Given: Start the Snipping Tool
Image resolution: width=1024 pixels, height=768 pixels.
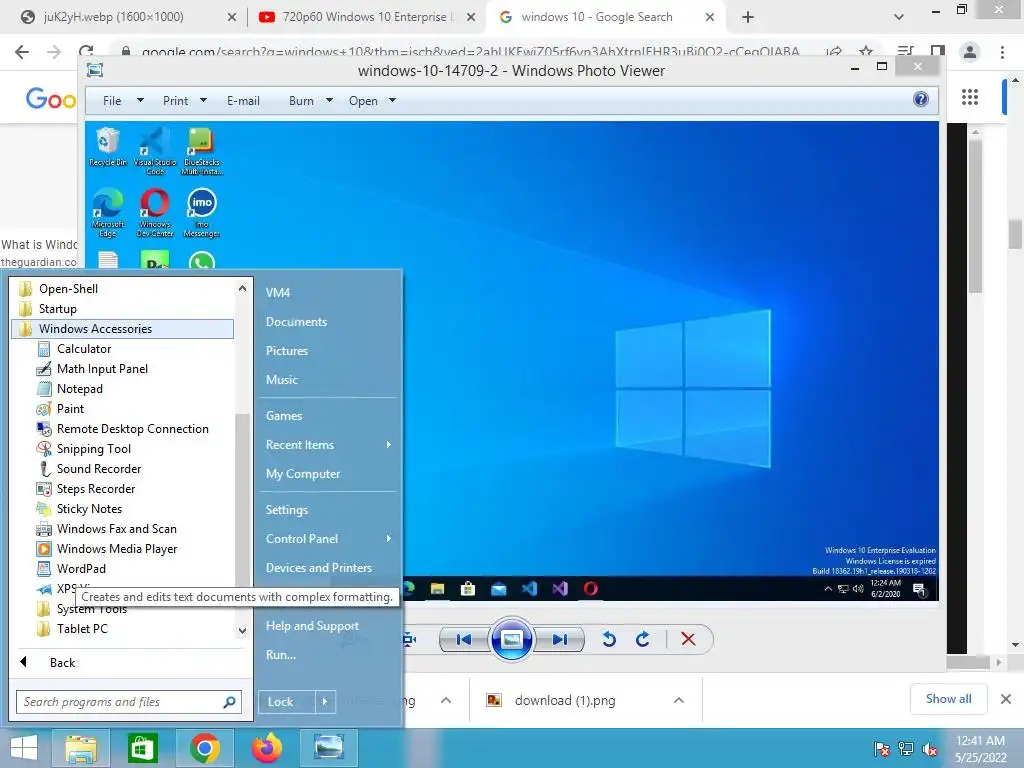Looking at the screenshot, I should (x=93, y=449).
